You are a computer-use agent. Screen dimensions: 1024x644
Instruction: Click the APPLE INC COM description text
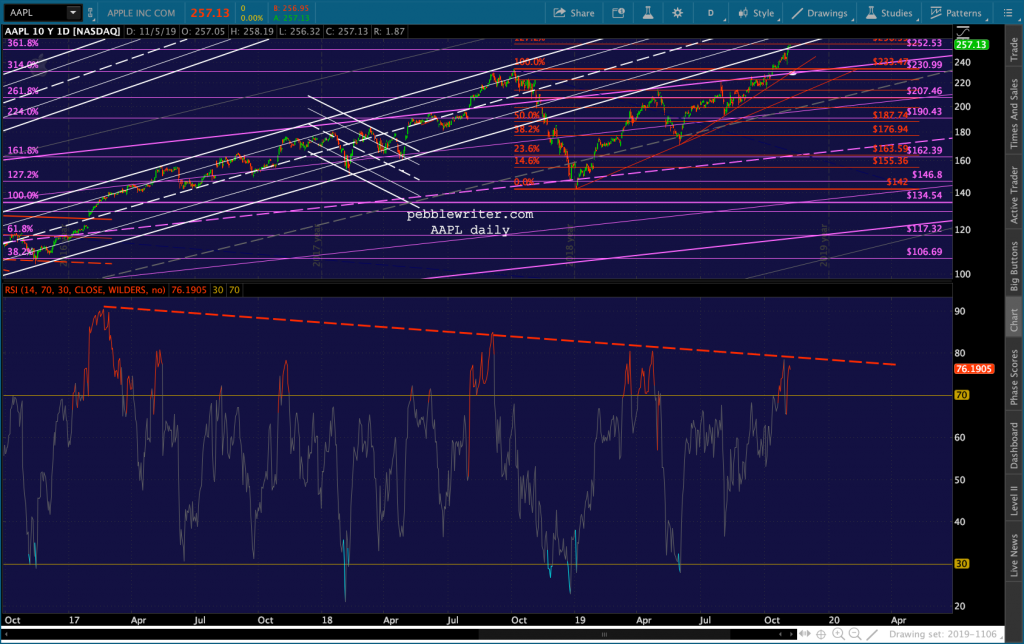pos(141,13)
